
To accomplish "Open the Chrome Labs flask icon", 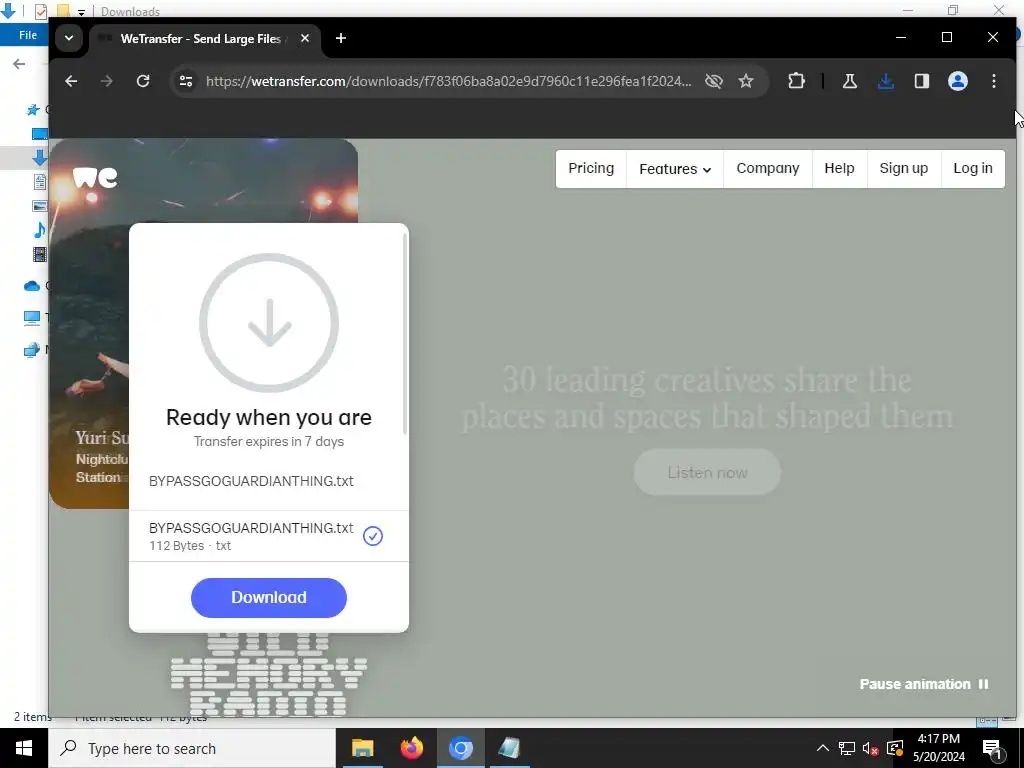I will [x=850, y=81].
